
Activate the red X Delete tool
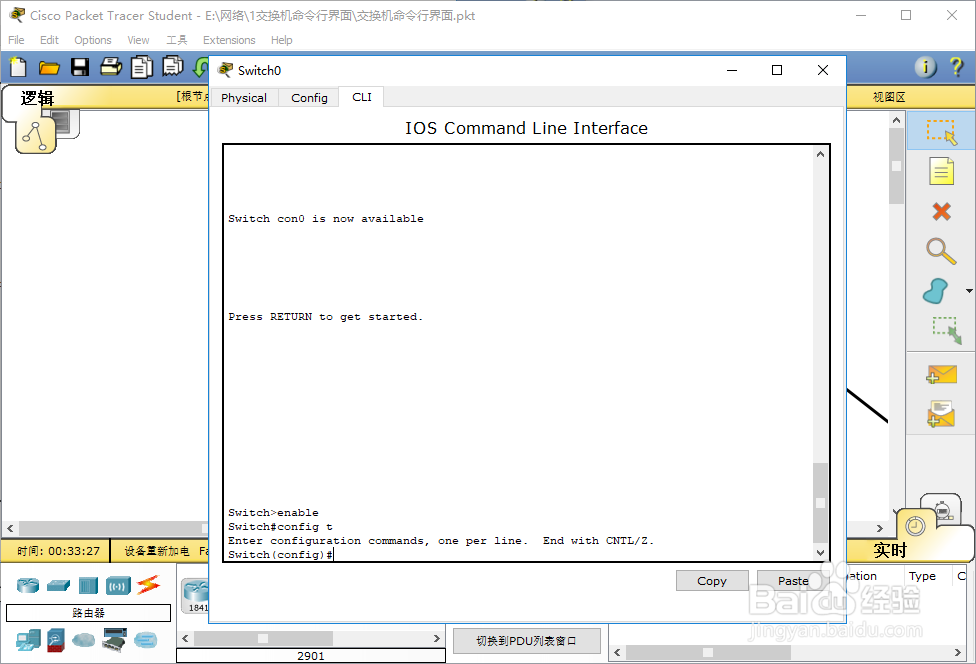point(941,212)
